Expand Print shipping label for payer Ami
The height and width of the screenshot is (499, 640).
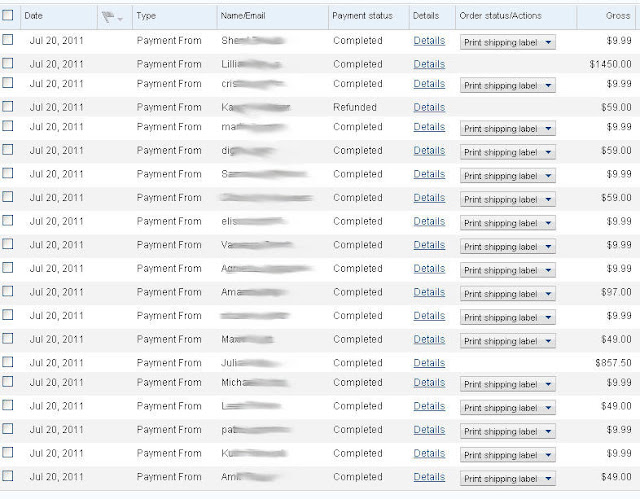(x=508, y=479)
